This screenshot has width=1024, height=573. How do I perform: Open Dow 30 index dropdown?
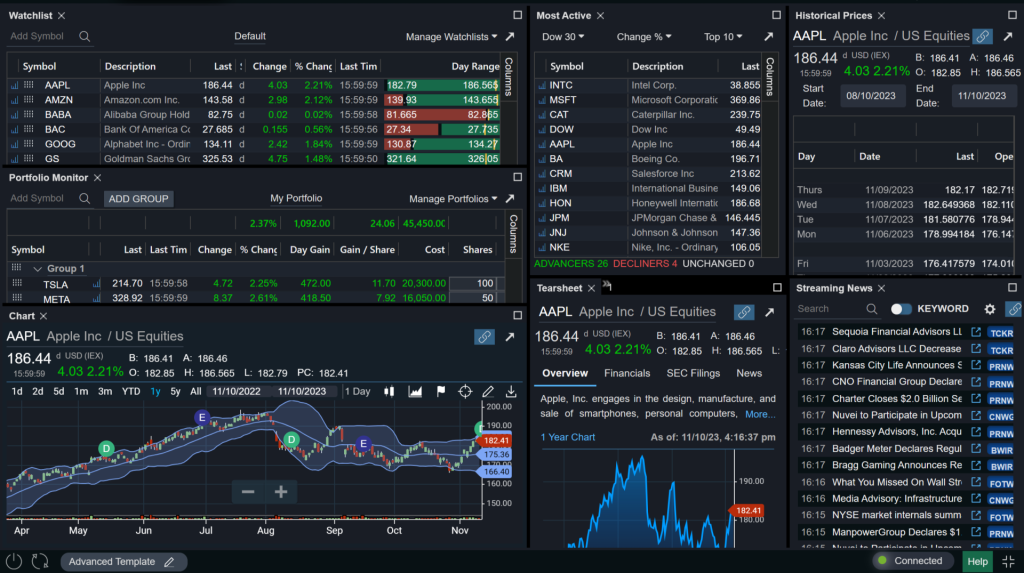tap(563, 37)
